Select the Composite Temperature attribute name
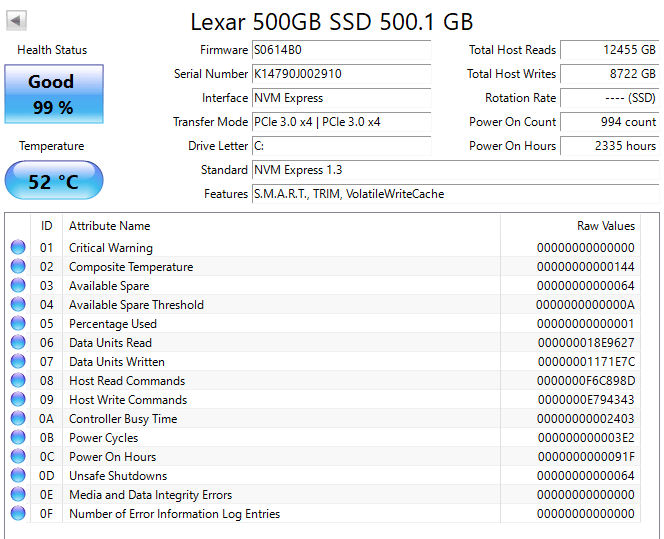This screenshot has width=664, height=539. [131, 267]
